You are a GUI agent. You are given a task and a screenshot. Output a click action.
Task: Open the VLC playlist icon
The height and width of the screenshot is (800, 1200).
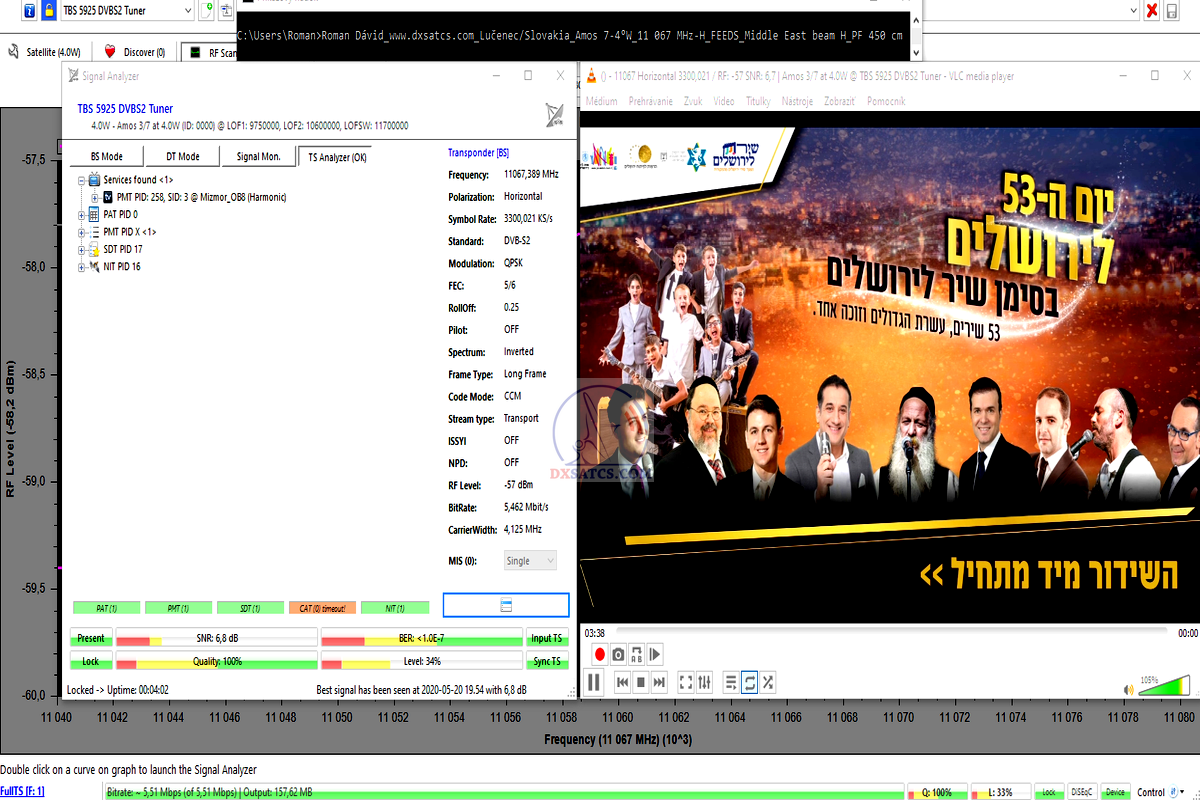click(731, 682)
